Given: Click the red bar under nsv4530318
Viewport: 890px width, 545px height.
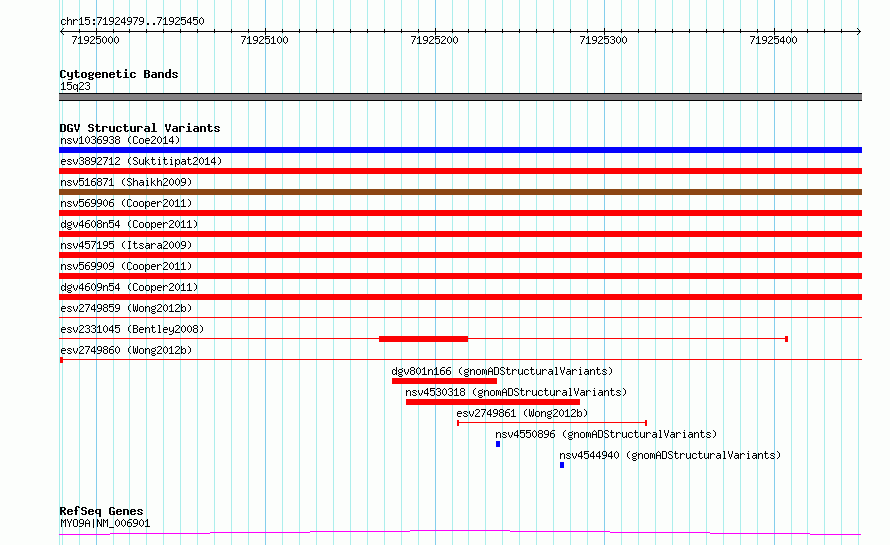Looking at the screenshot, I should pyautogui.click(x=493, y=402).
